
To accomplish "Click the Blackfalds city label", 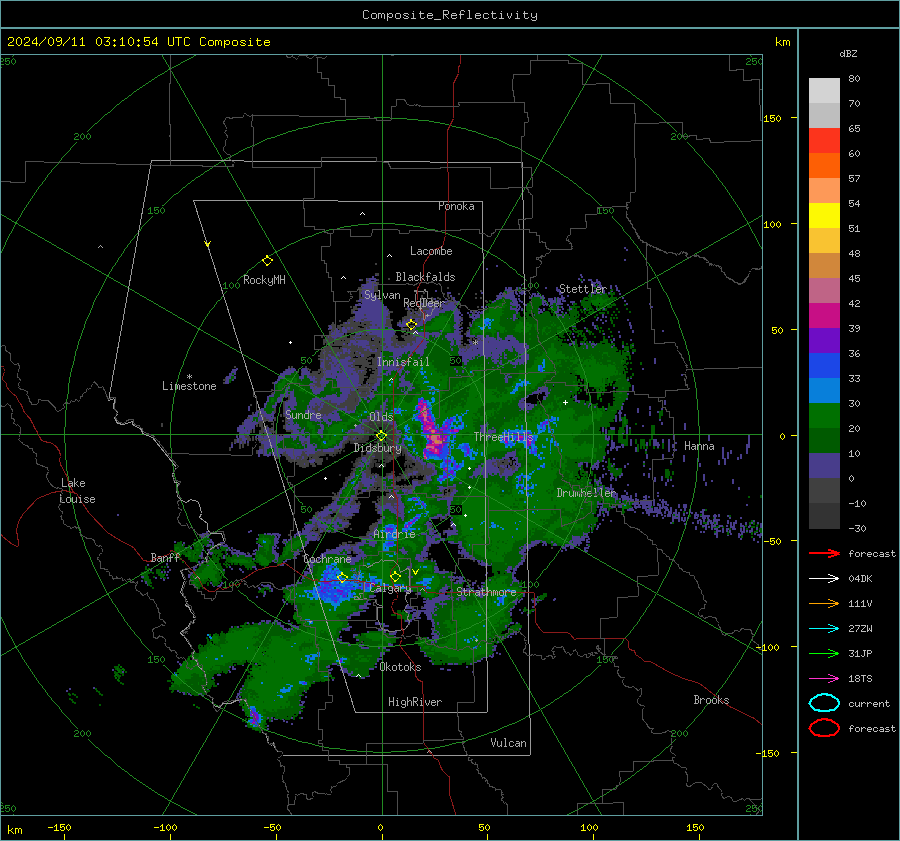I will tap(425, 277).
